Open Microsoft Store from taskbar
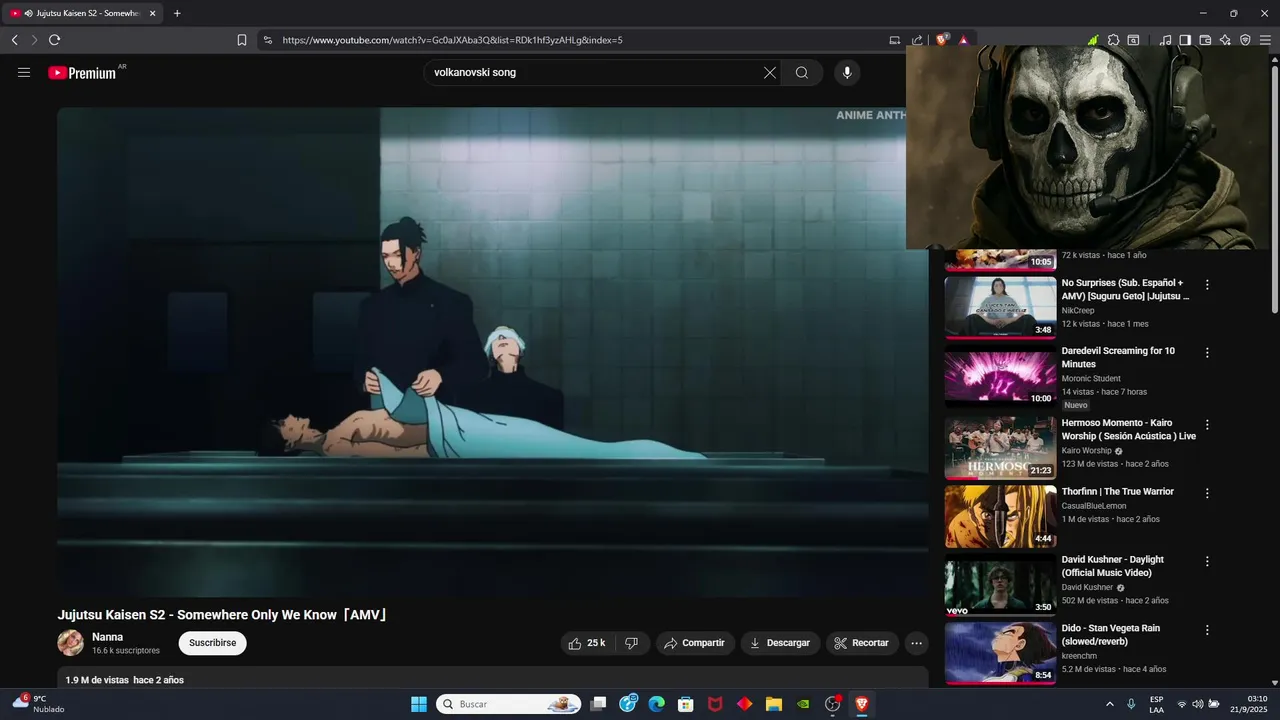 point(685,704)
